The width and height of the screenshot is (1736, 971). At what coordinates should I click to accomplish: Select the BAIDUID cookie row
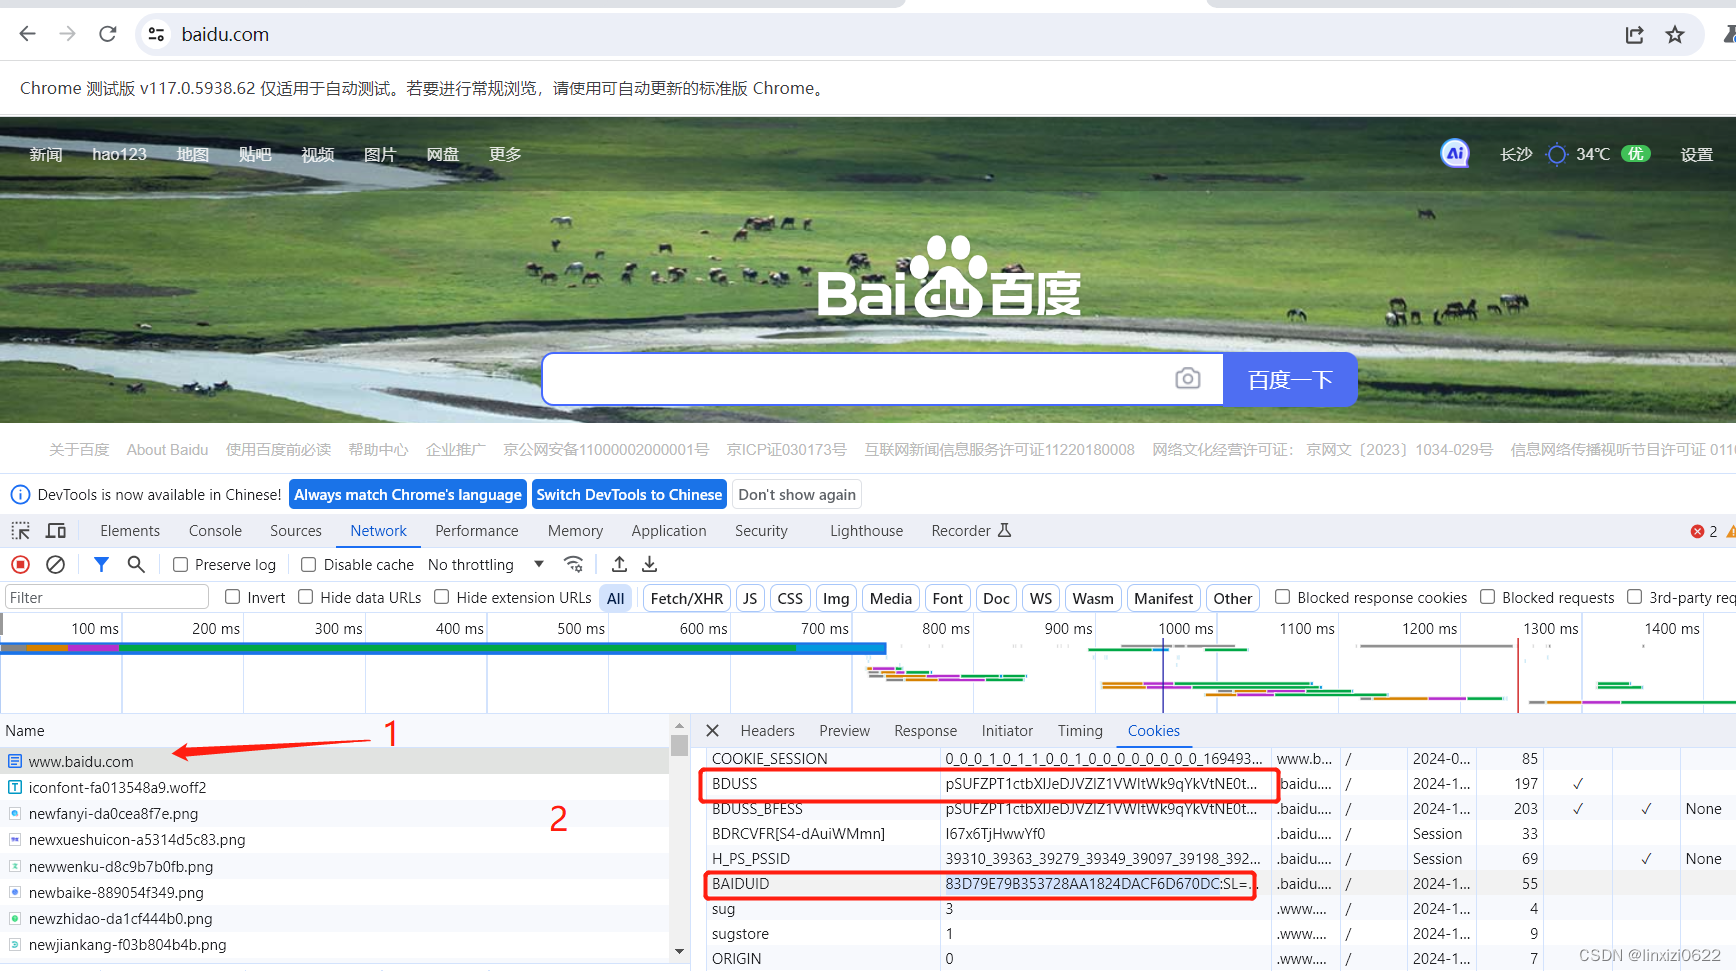pyautogui.click(x=1220, y=884)
